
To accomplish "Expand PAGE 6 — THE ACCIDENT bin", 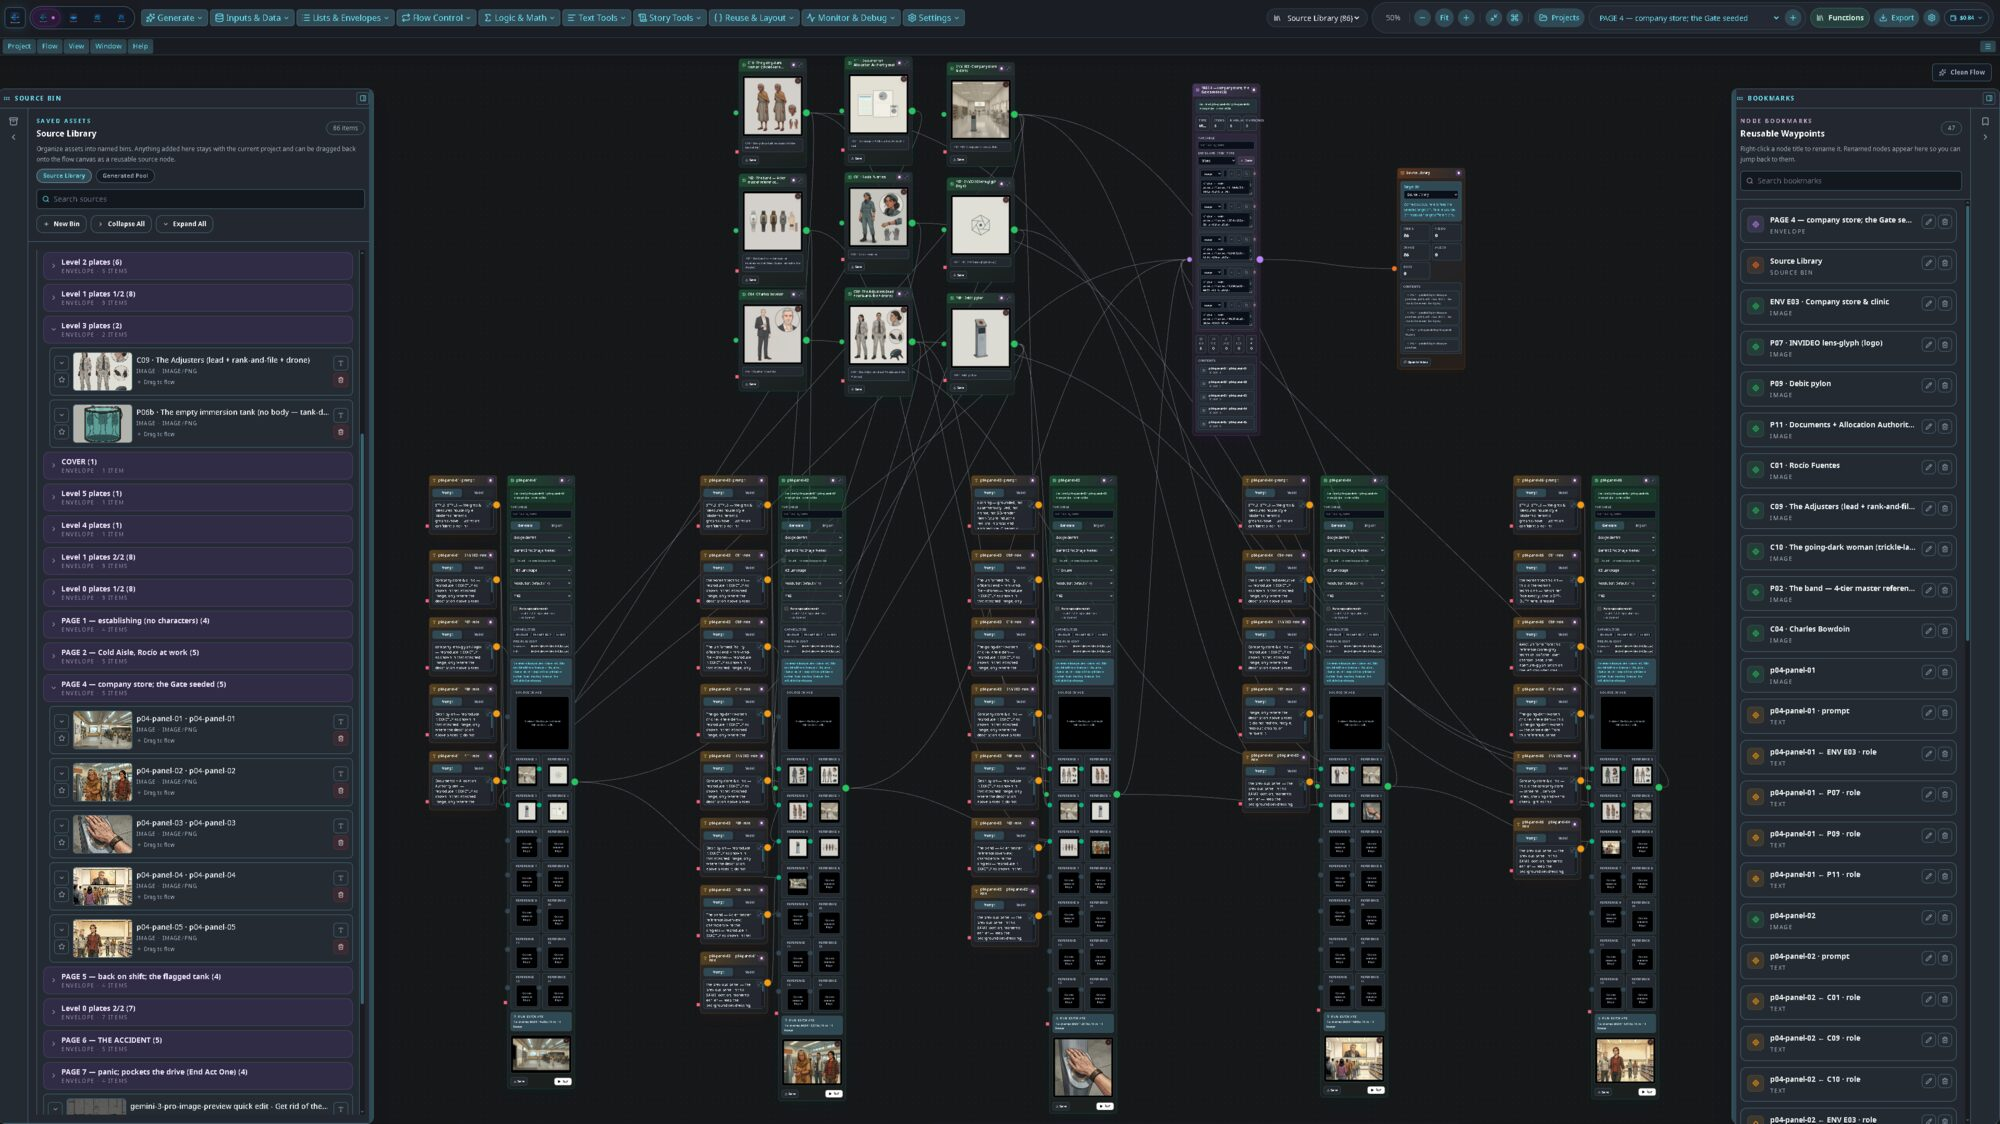I will point(198,1044).
